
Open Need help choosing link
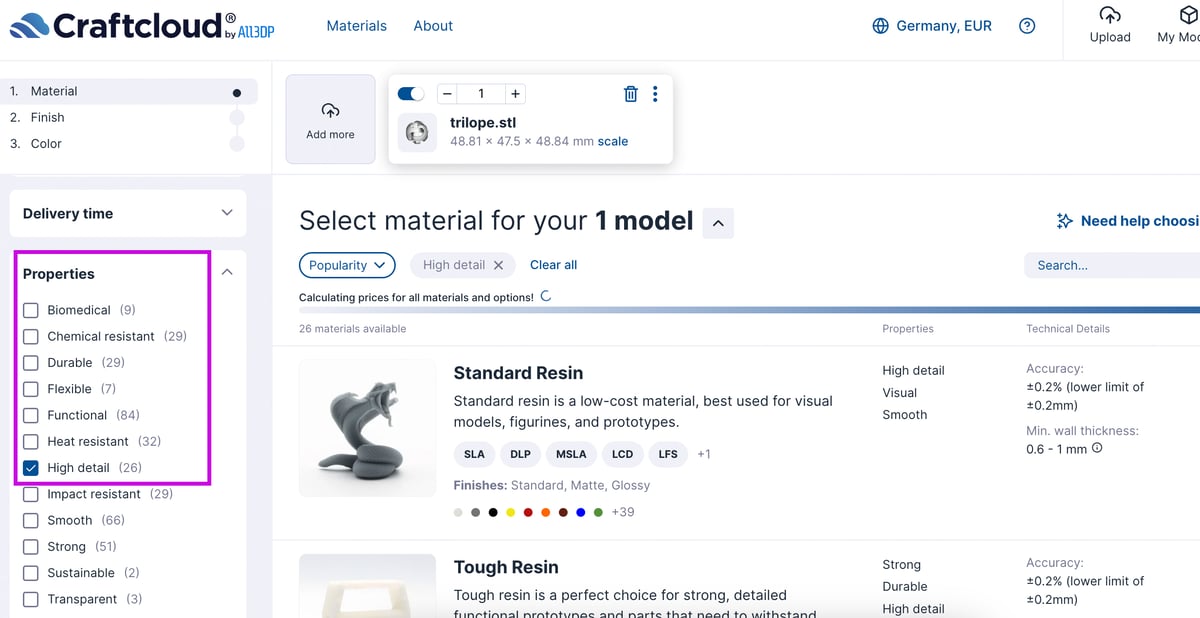pos(1139,221)
